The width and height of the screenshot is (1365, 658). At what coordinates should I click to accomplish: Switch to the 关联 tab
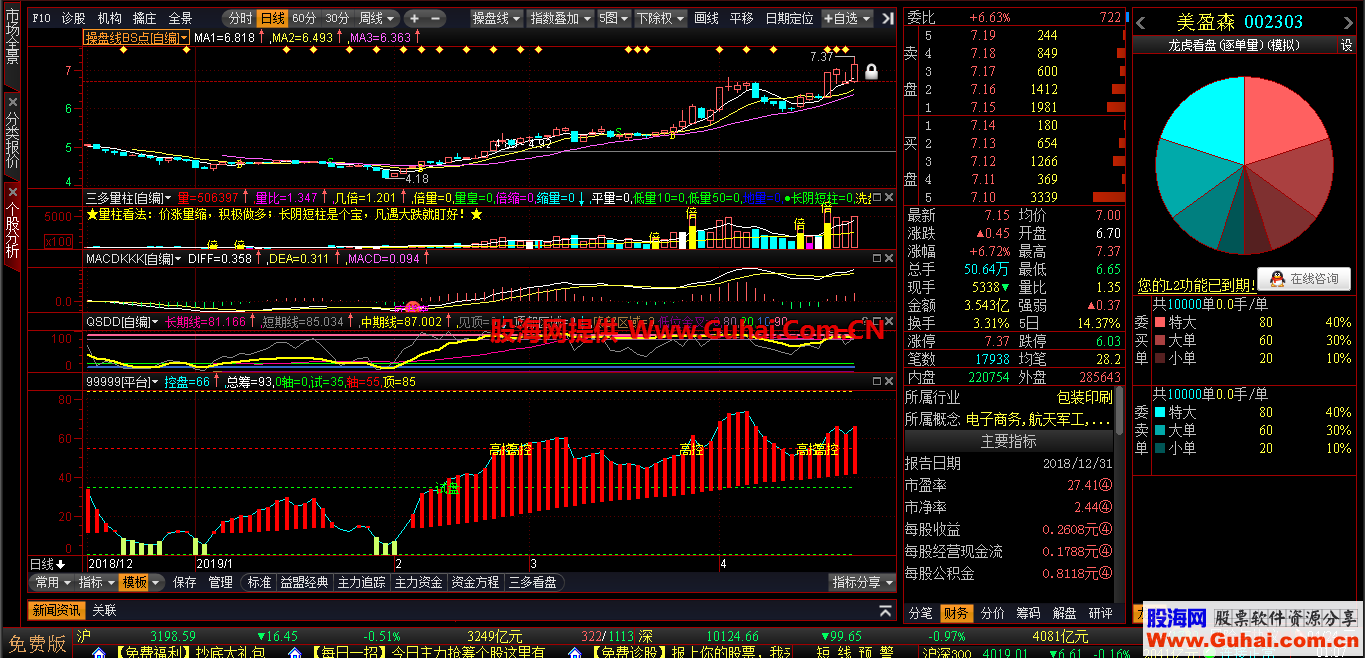pos(104,610)
